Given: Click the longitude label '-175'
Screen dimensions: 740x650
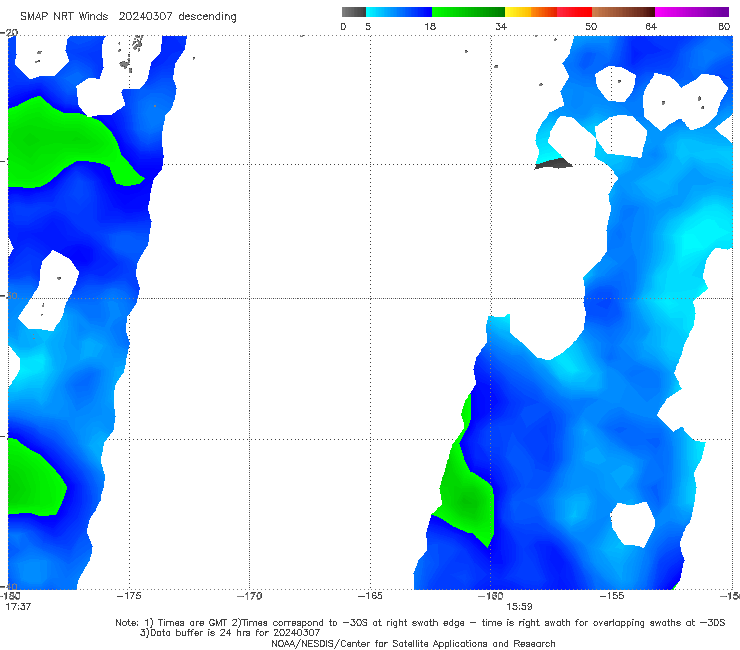Looking at the screenshot, I should pos(129,596).
